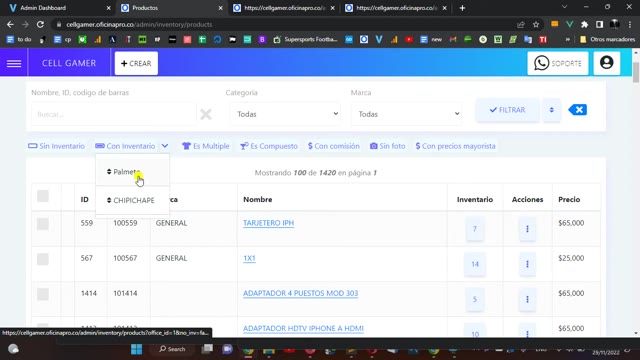Collapse the Con Inventario chevron dropdown
Viewport: 640px width, 360px height.
click(164, 146)
